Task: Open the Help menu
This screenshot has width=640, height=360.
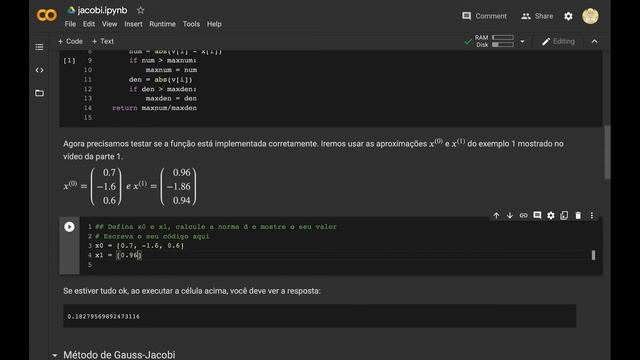Action: pos(214,24)
